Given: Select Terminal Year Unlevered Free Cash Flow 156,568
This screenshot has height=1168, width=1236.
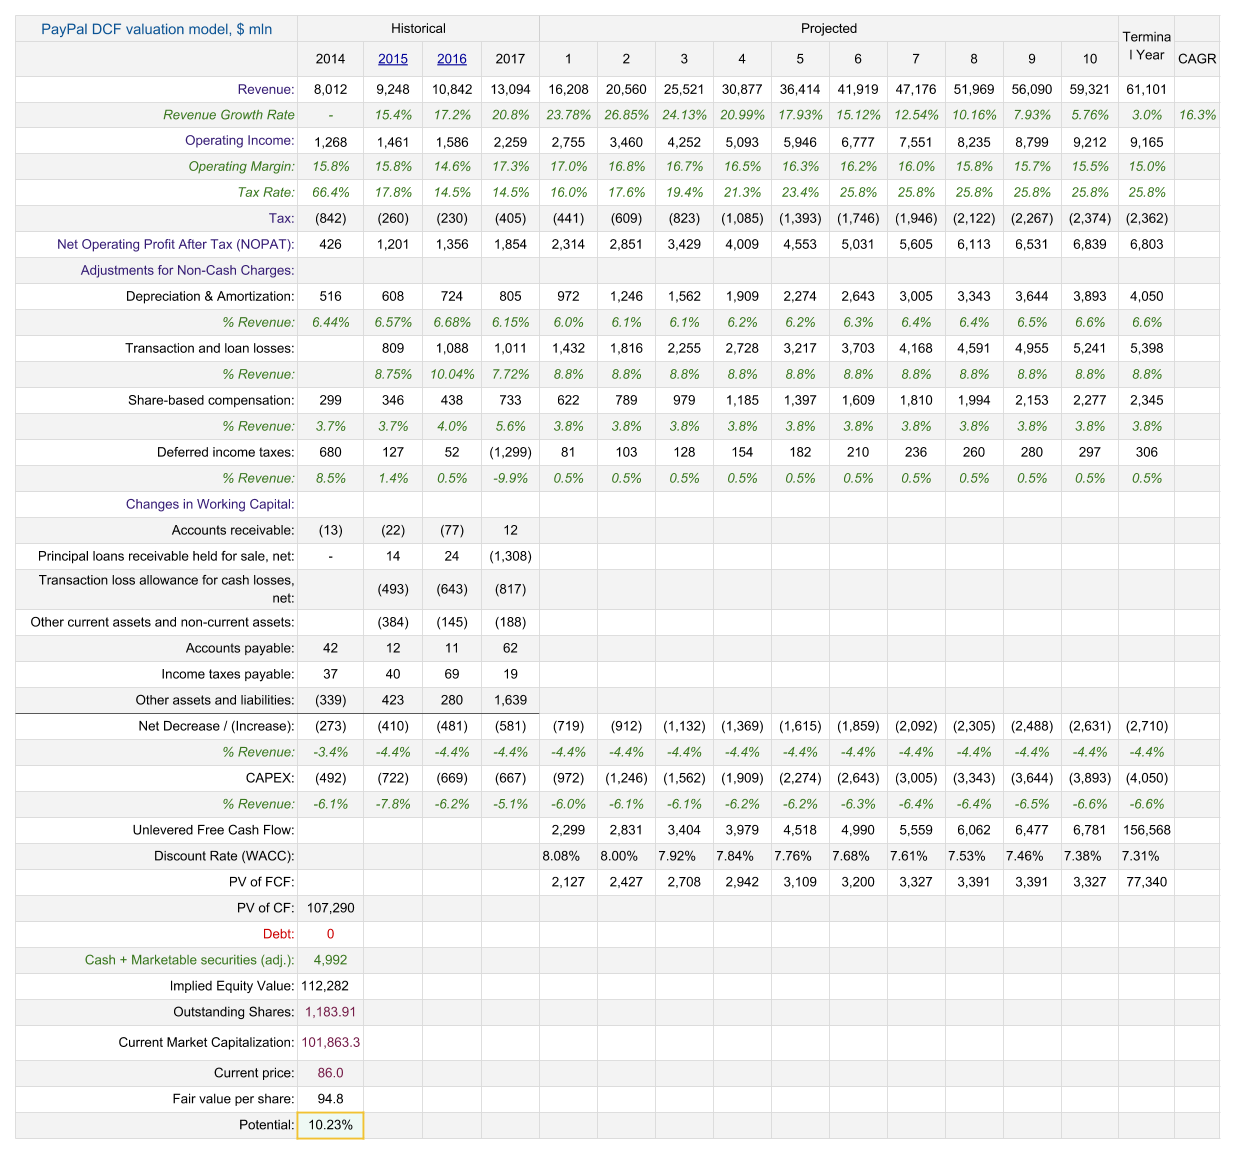Looking at the screenshot, I should pos(1146,830).
